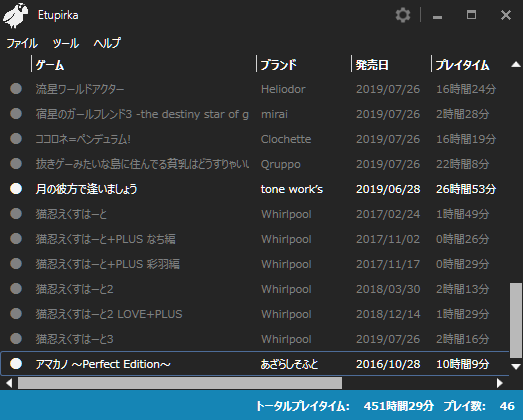Select game 抜きゲーみたいな島に住んでる row

tap(142, 164)
